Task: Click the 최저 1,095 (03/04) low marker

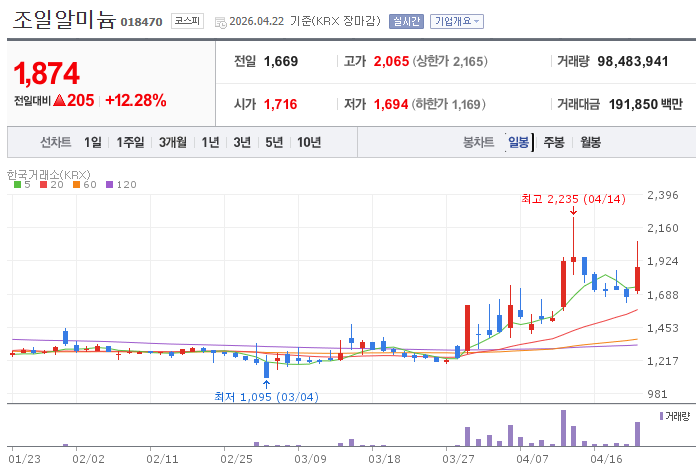Action: tap(266, 396)
